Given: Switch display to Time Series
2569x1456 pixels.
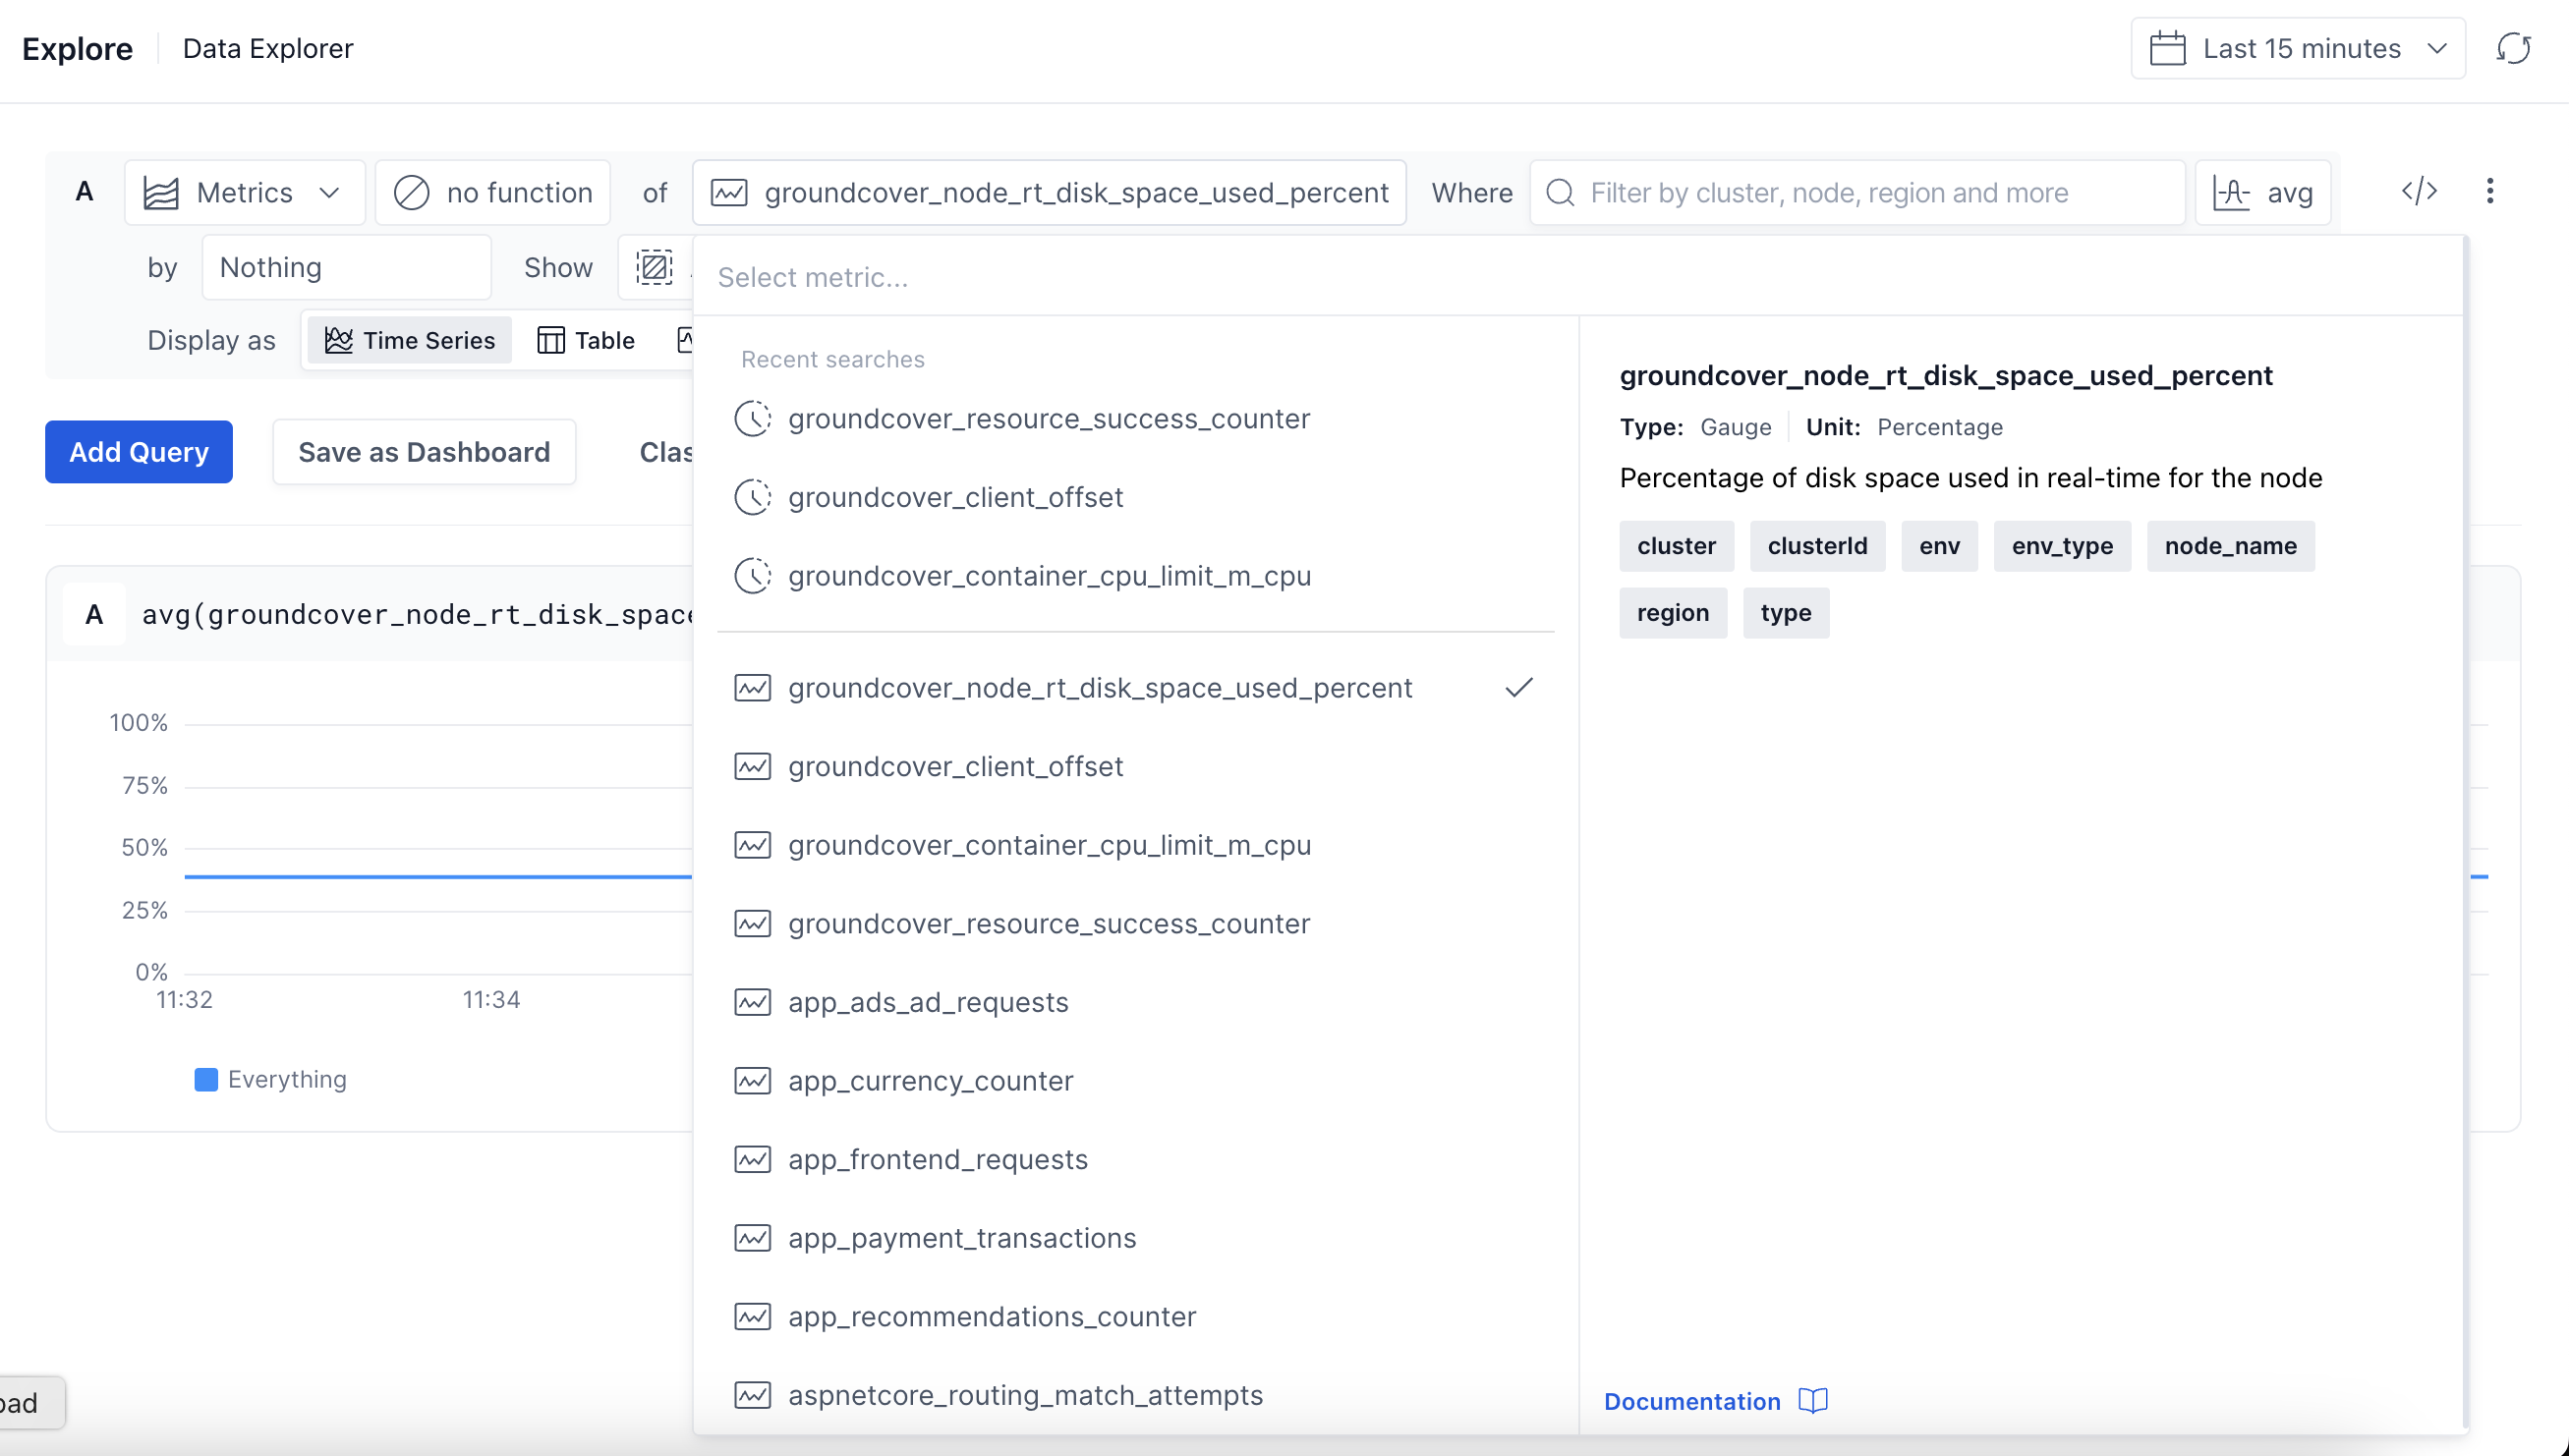Looking at the screenshot, I should pyautogui.click(x=410, y=340).
